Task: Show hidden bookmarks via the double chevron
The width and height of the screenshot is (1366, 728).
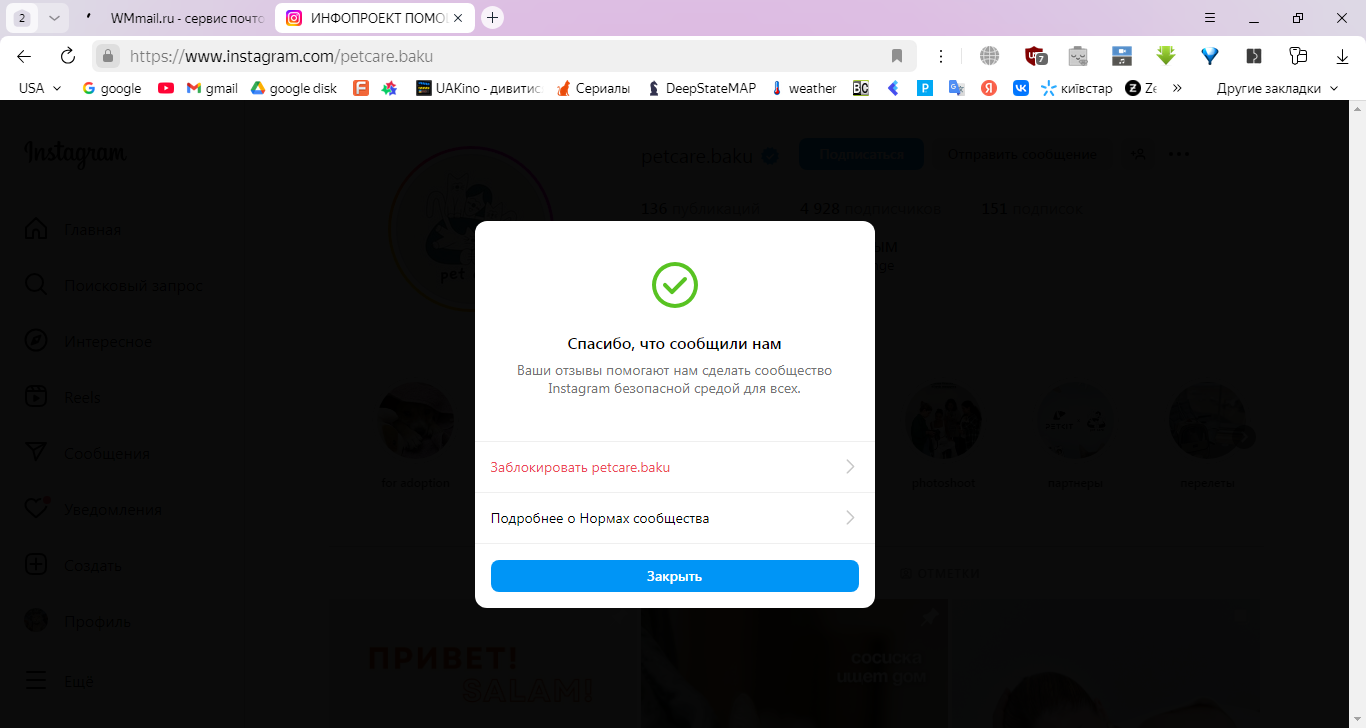Action: point(1177,88)
